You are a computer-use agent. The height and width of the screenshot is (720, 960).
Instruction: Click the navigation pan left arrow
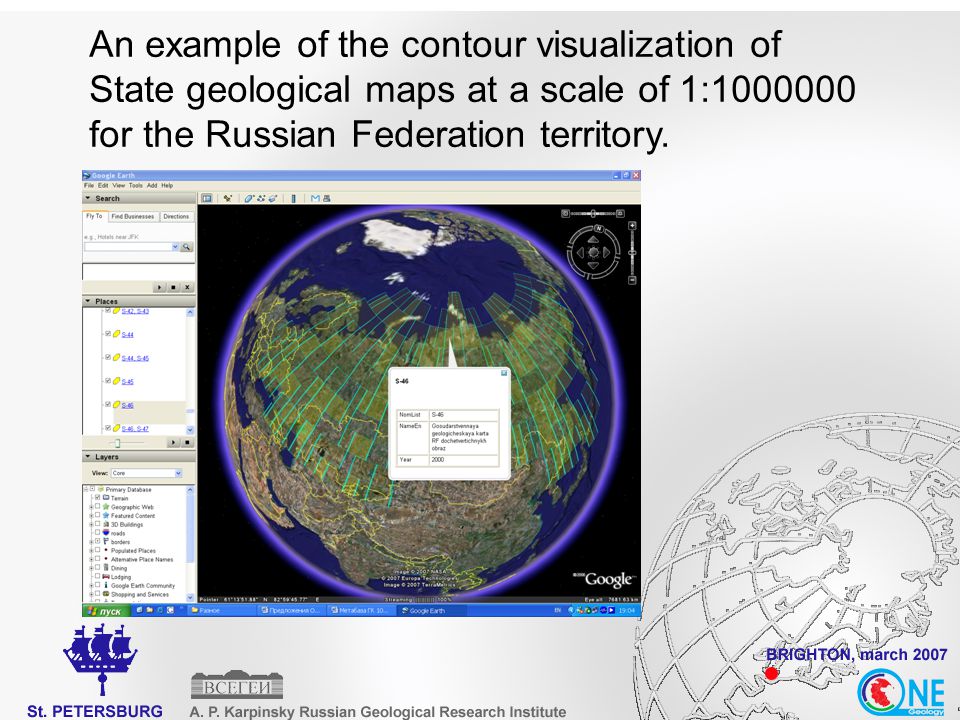pyautogui.click(x=580, y=252)
